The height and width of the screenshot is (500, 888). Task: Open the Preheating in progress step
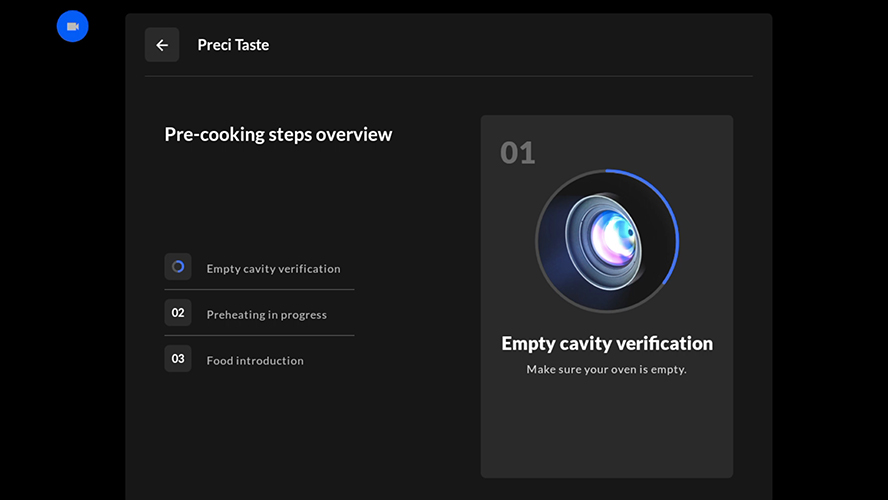(266, 315)
